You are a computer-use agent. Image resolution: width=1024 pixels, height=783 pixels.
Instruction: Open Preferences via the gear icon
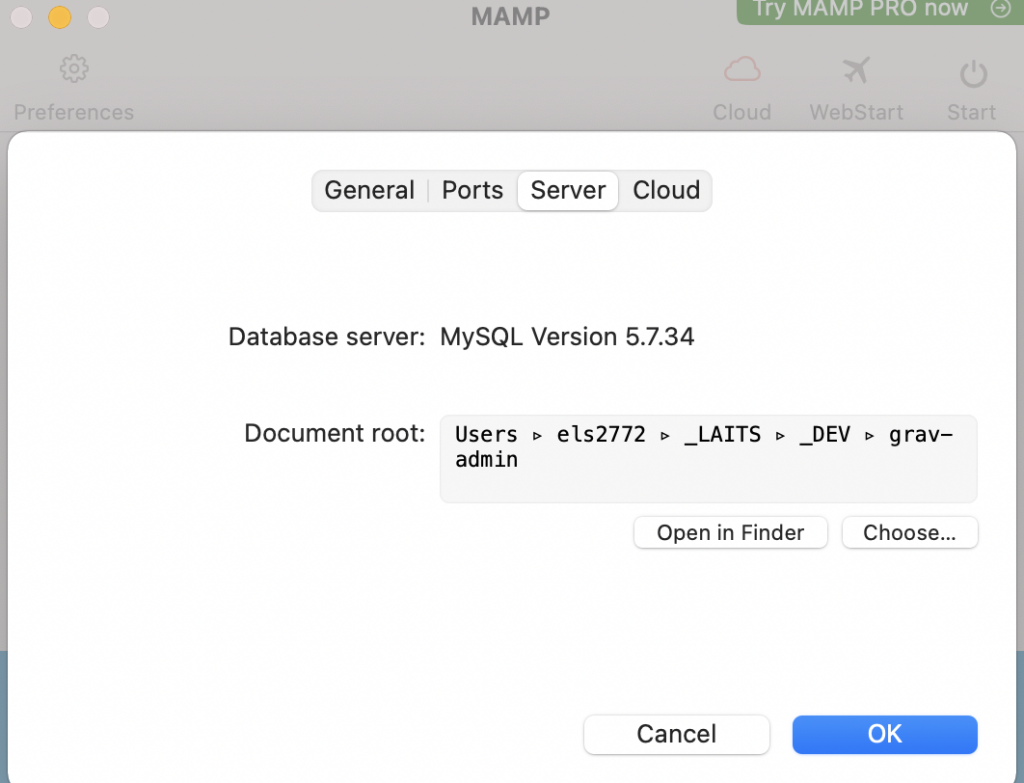[x=74, y=69]
